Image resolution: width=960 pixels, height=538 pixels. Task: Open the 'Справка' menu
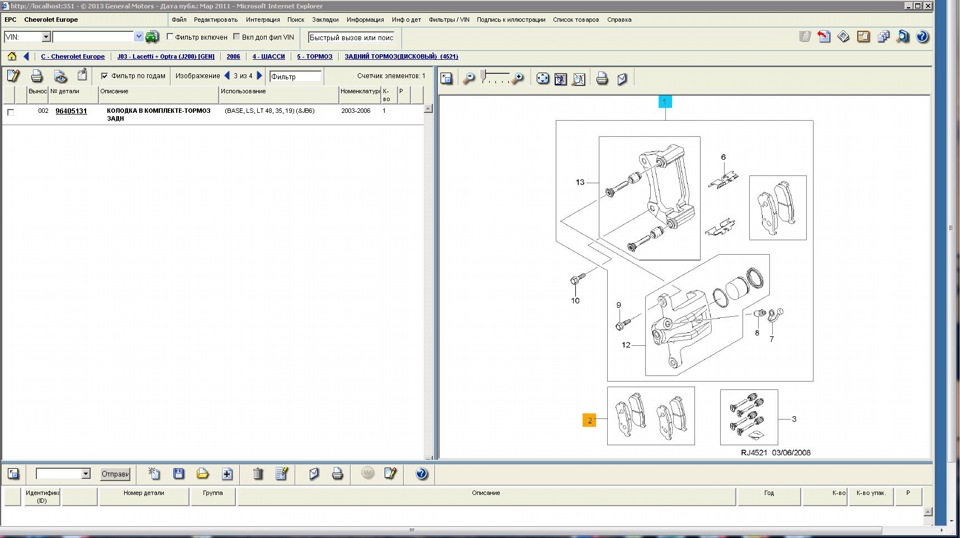click(x=619, y=20)
